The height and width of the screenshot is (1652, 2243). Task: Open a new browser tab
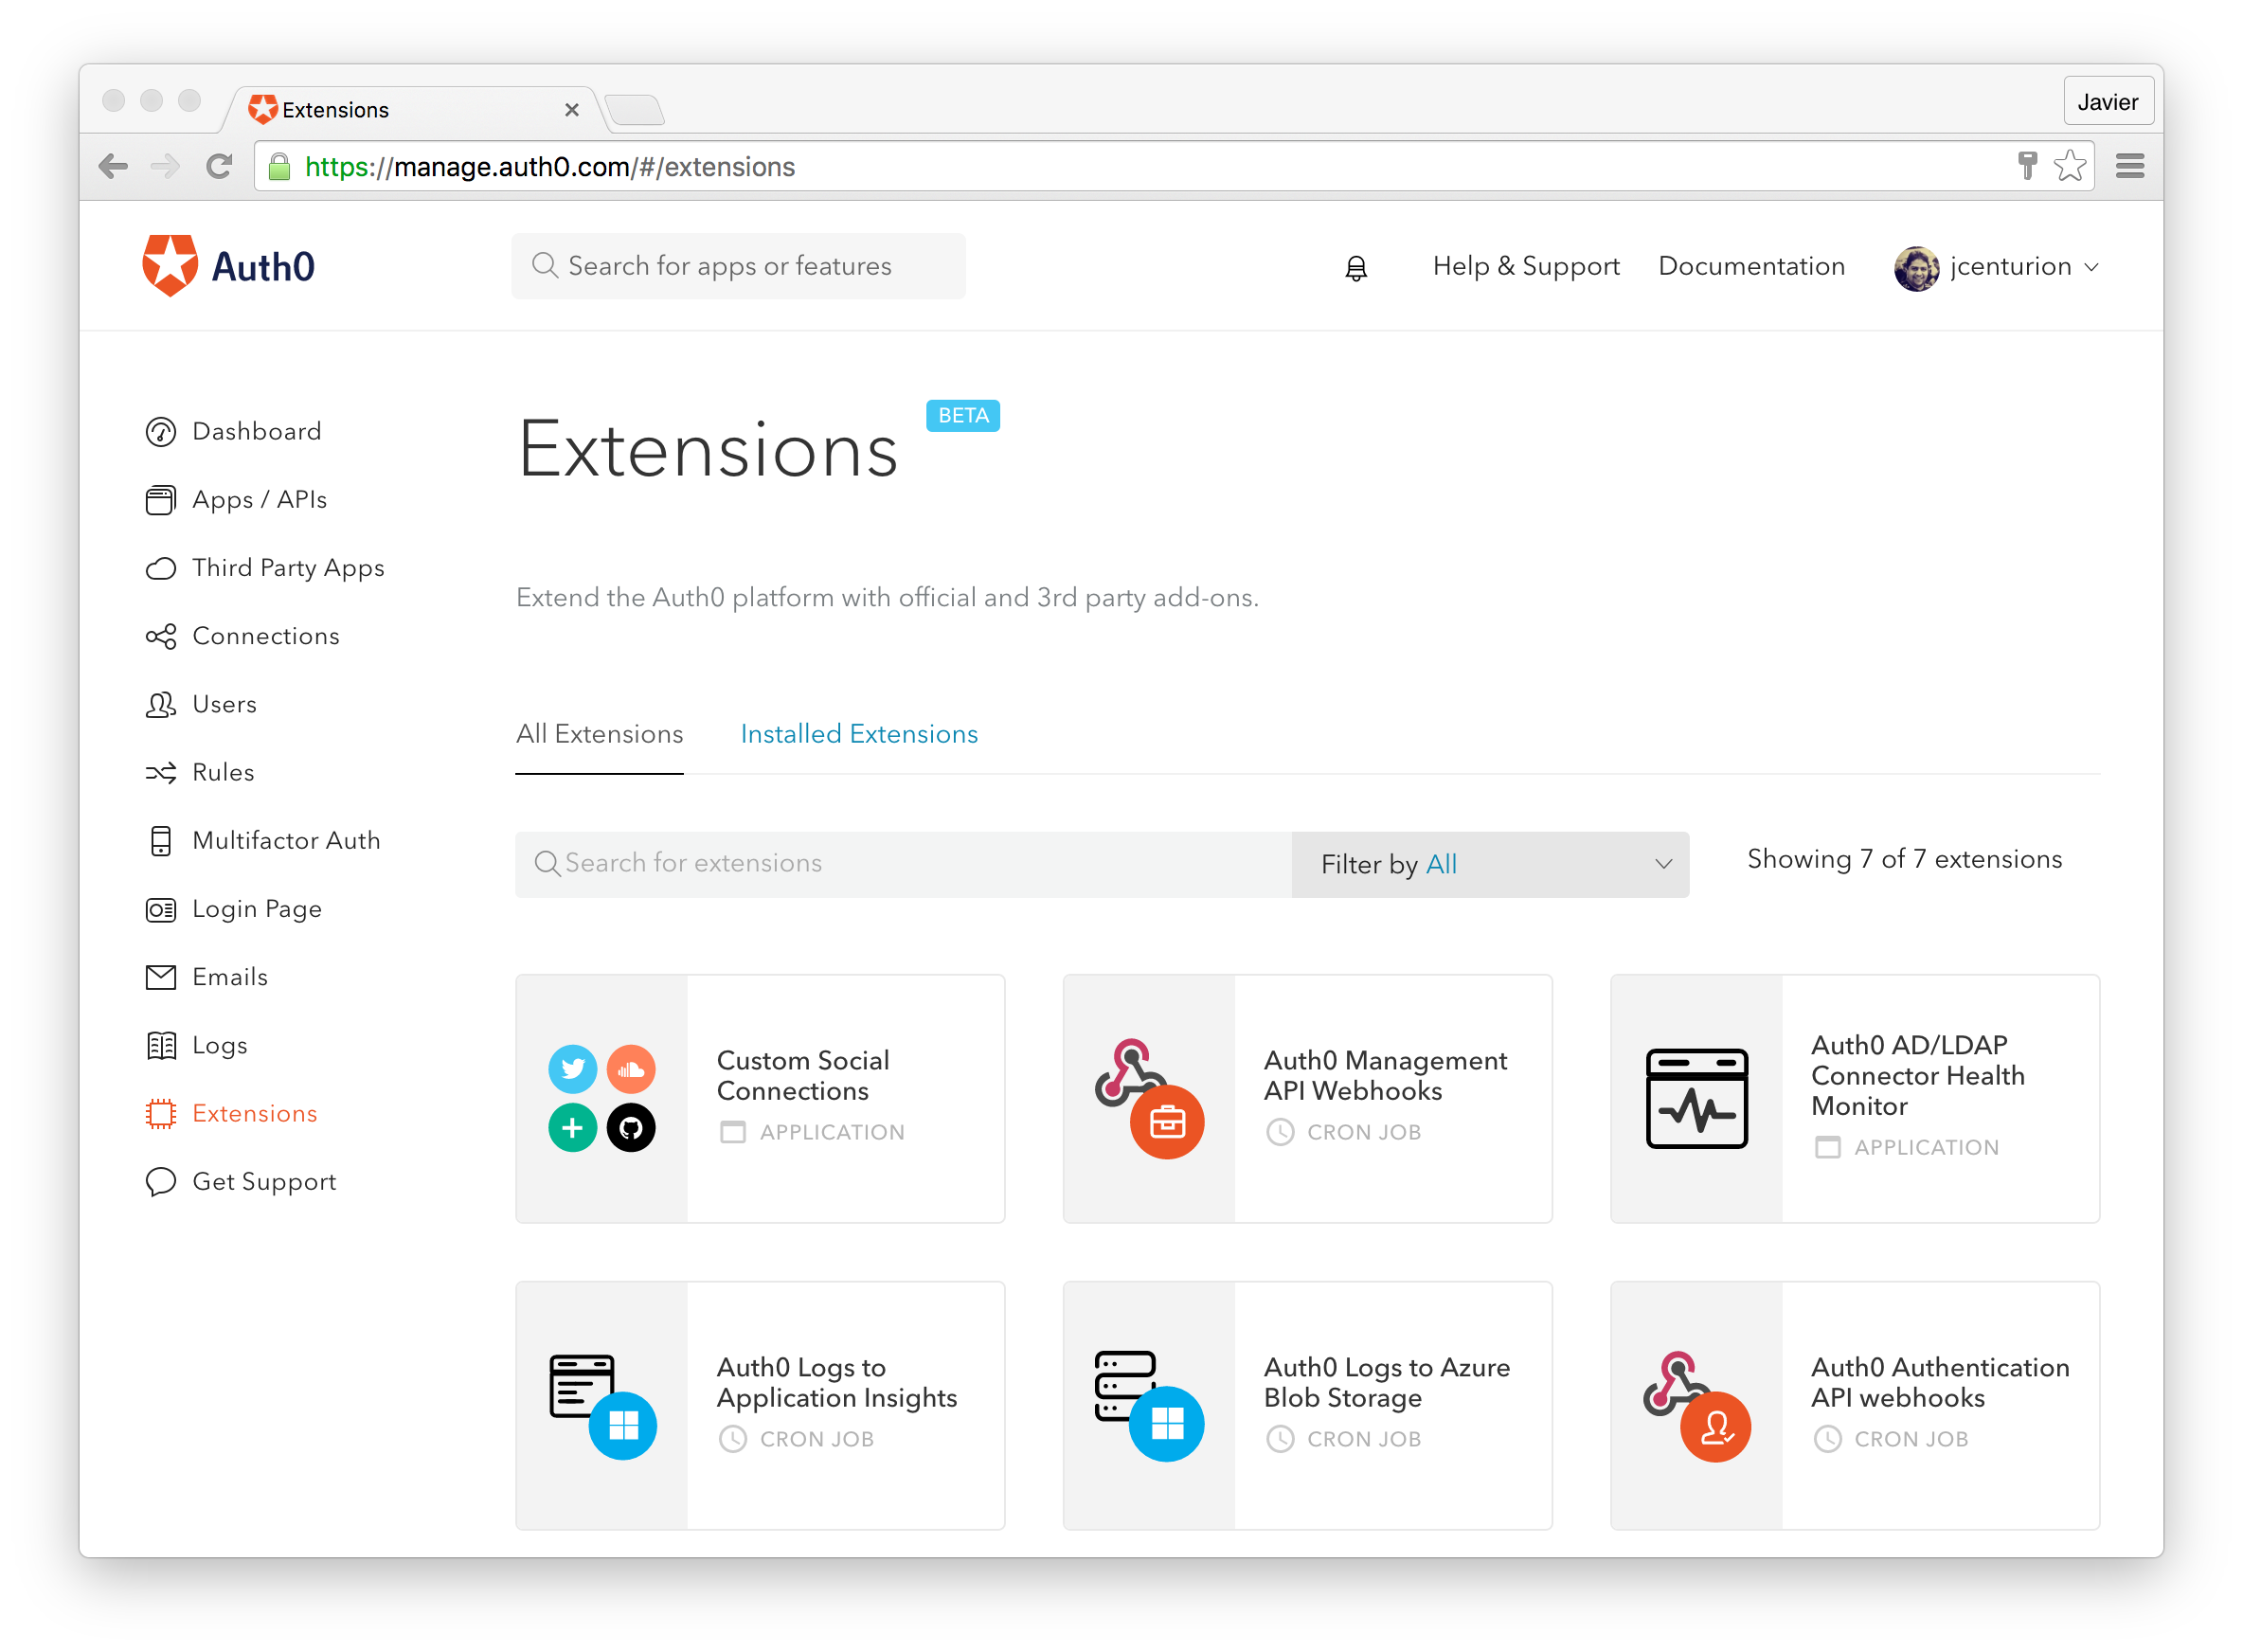(633, 109)
